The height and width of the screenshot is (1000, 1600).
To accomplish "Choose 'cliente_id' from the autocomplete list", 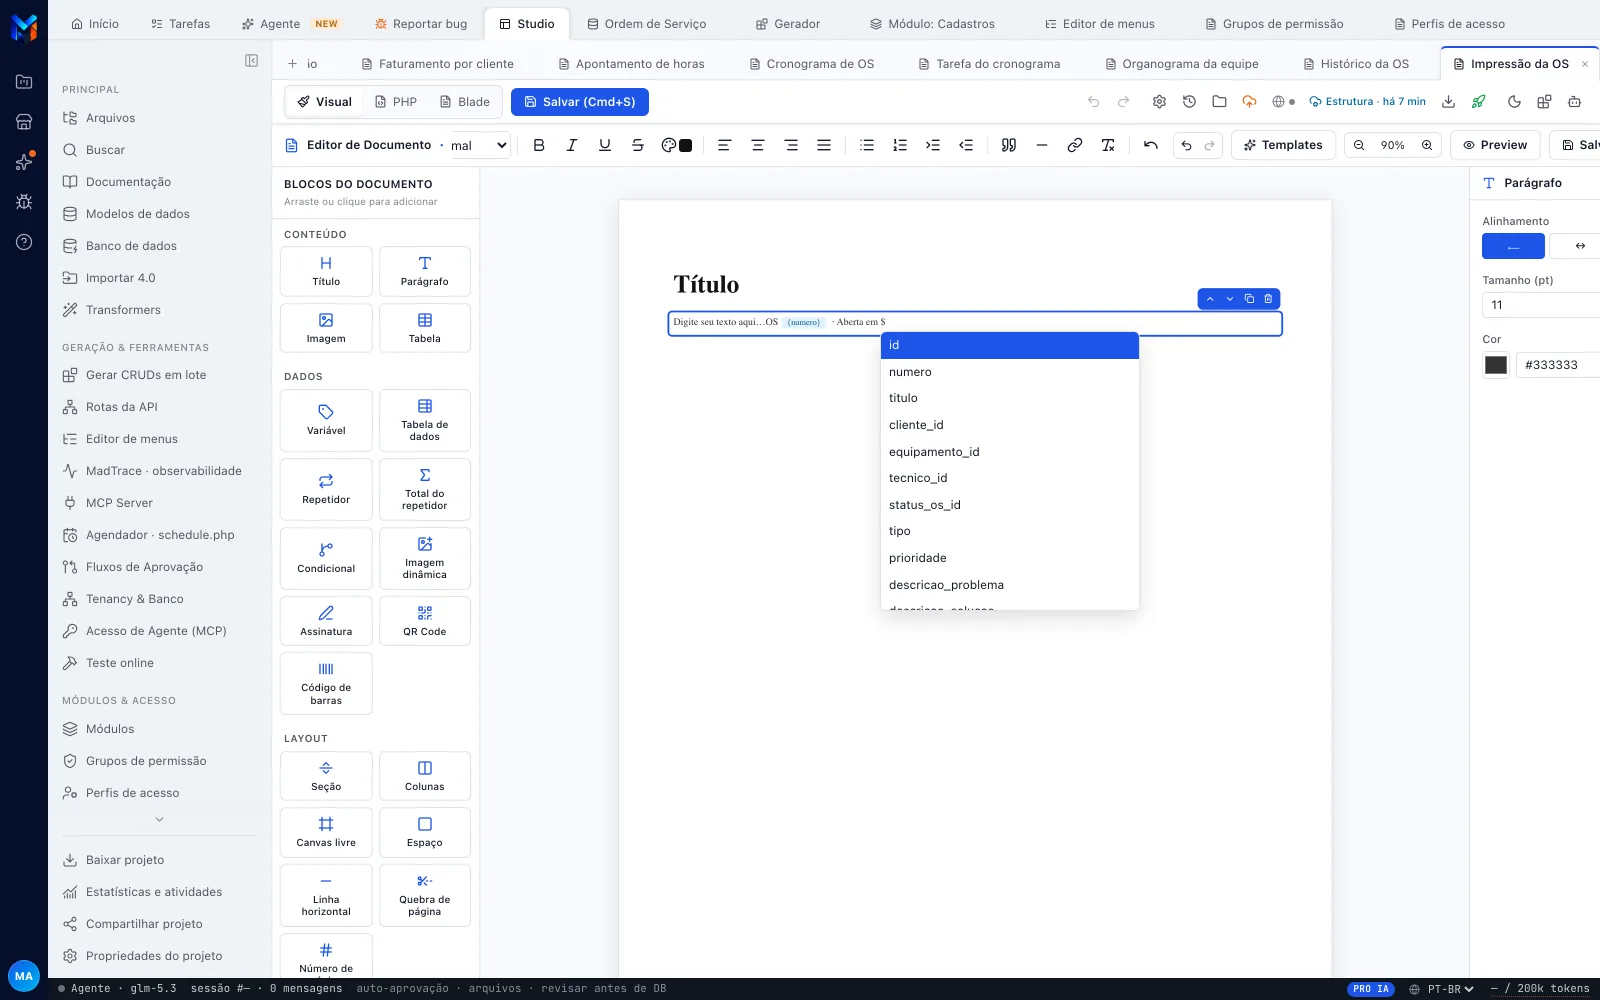I will click(1010, 425).
